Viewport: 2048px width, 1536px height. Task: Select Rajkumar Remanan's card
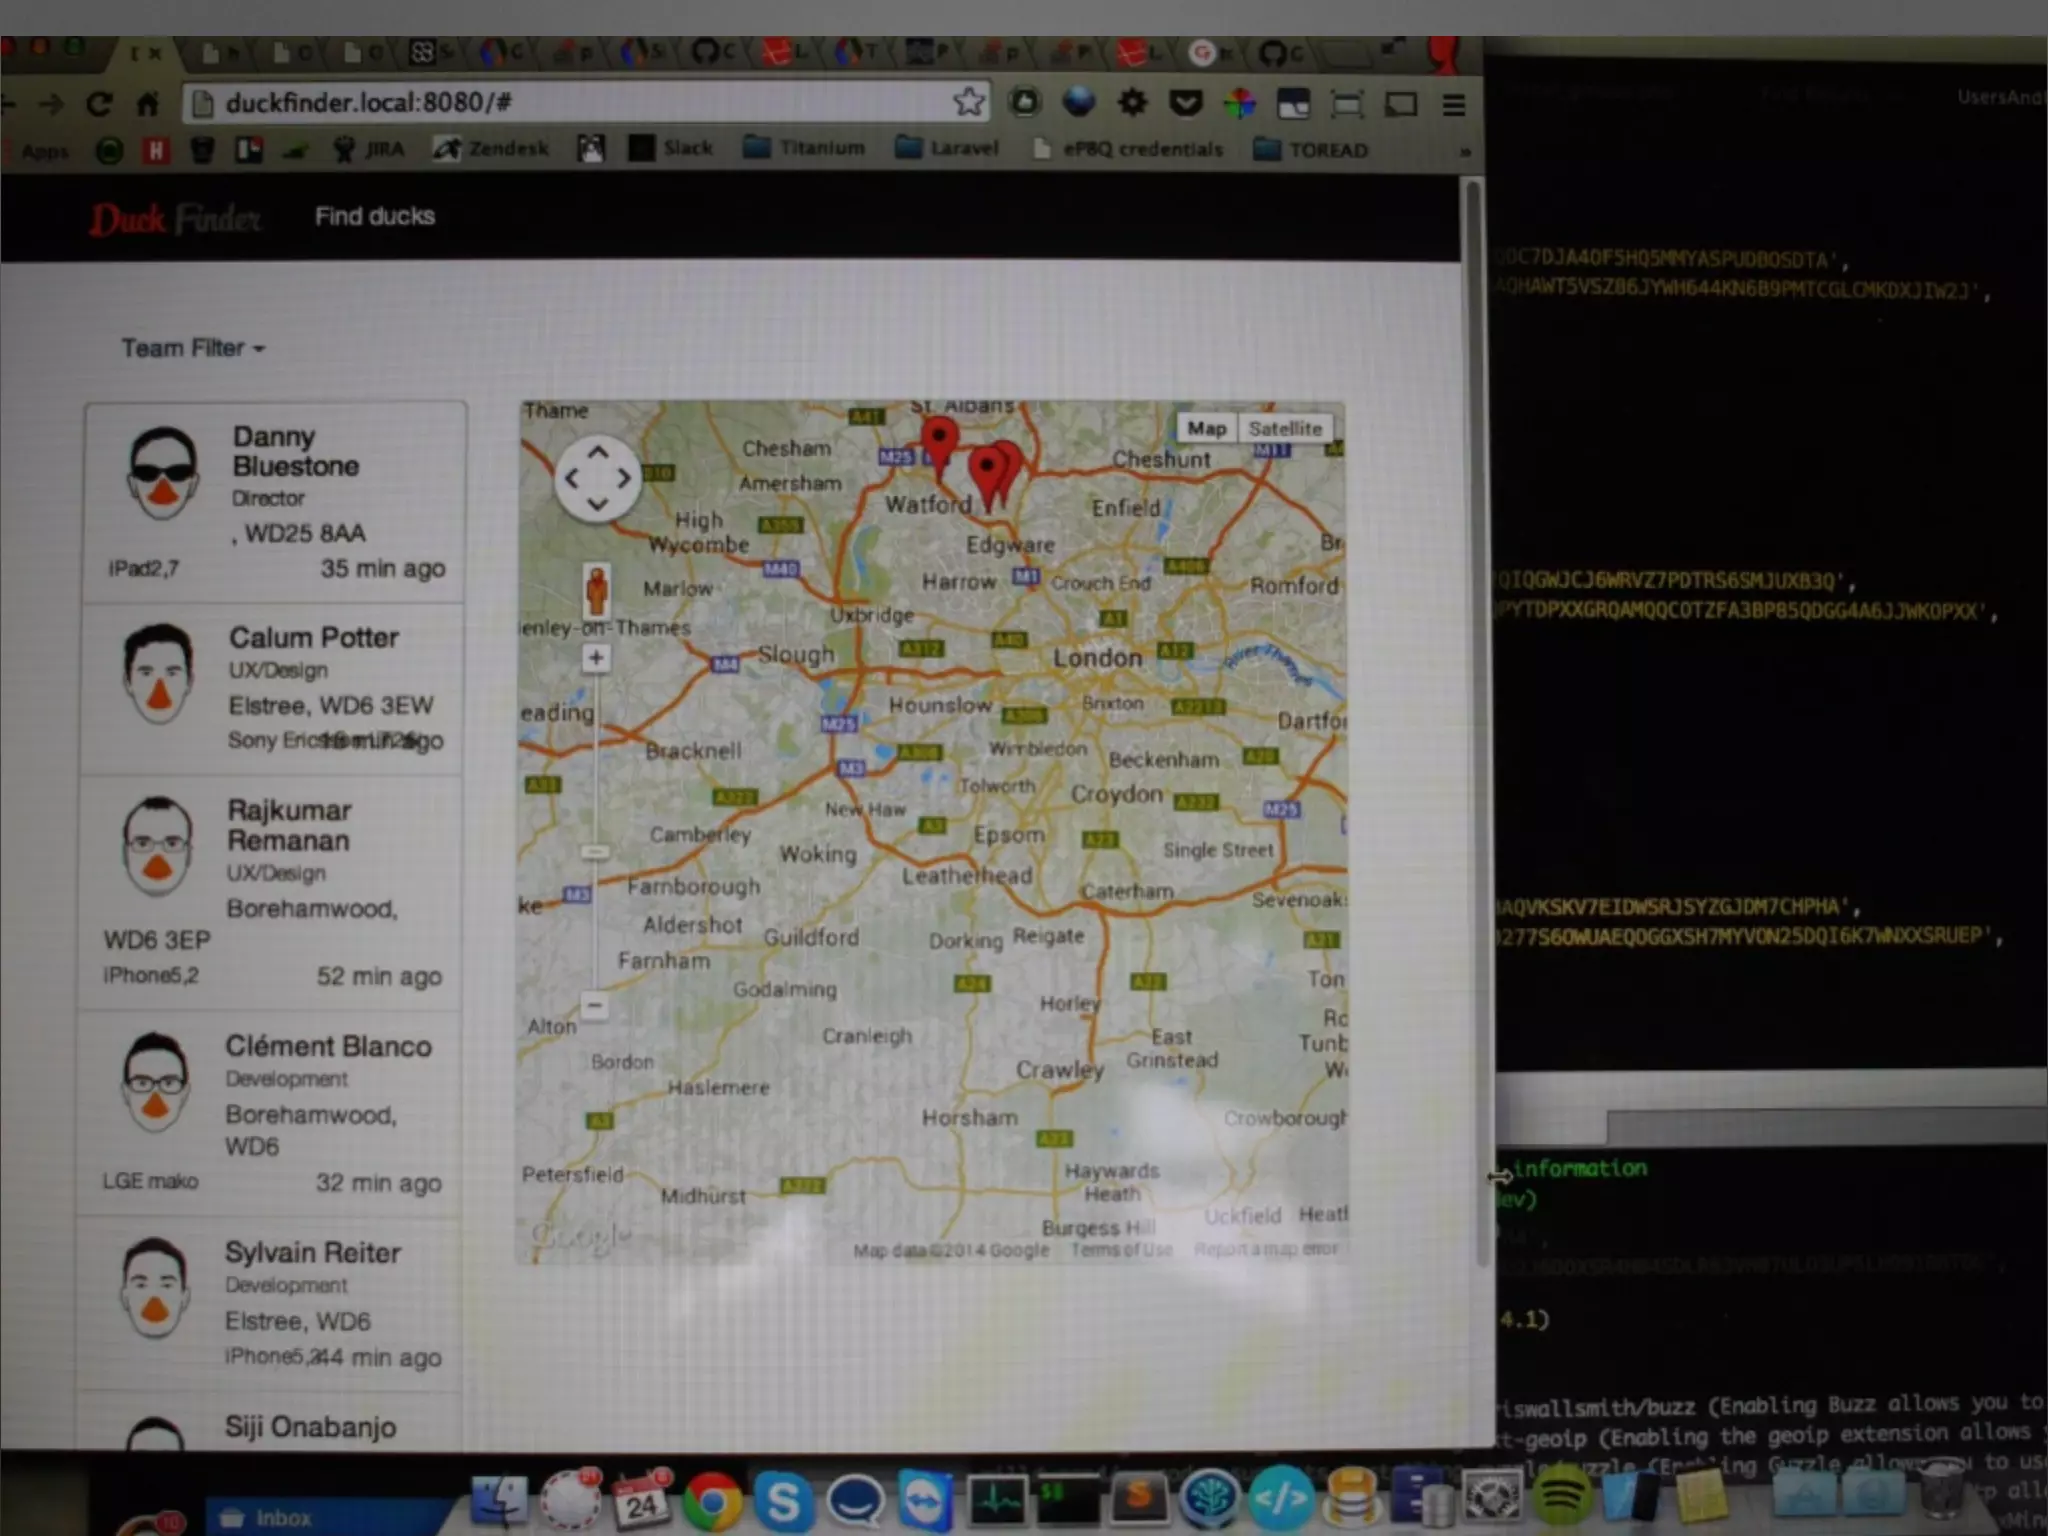coord(269,892)
